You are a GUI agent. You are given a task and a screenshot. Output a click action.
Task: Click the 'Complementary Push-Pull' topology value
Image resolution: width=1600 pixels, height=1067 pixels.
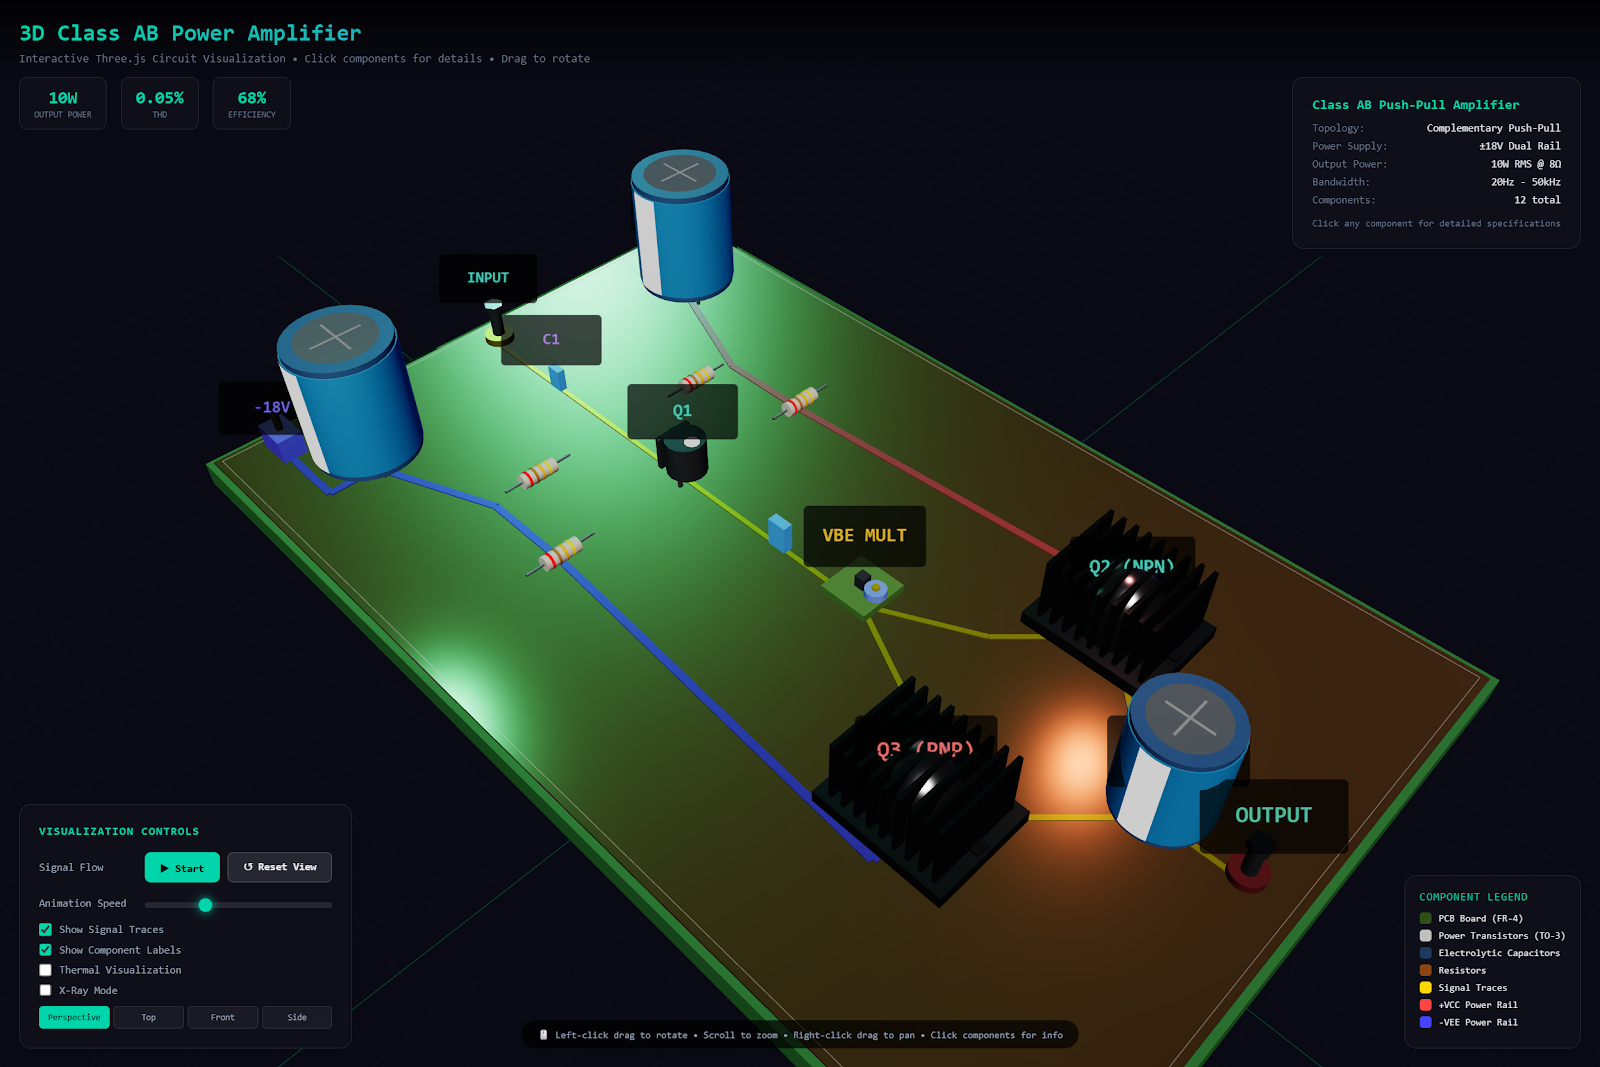[x=1493, y=128]
